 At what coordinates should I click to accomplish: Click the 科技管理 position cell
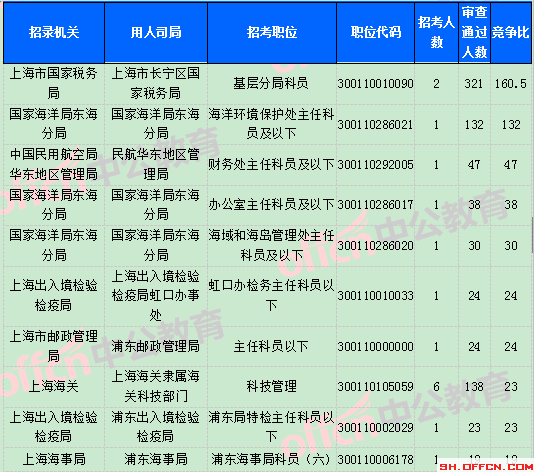(x=271, y=387)
